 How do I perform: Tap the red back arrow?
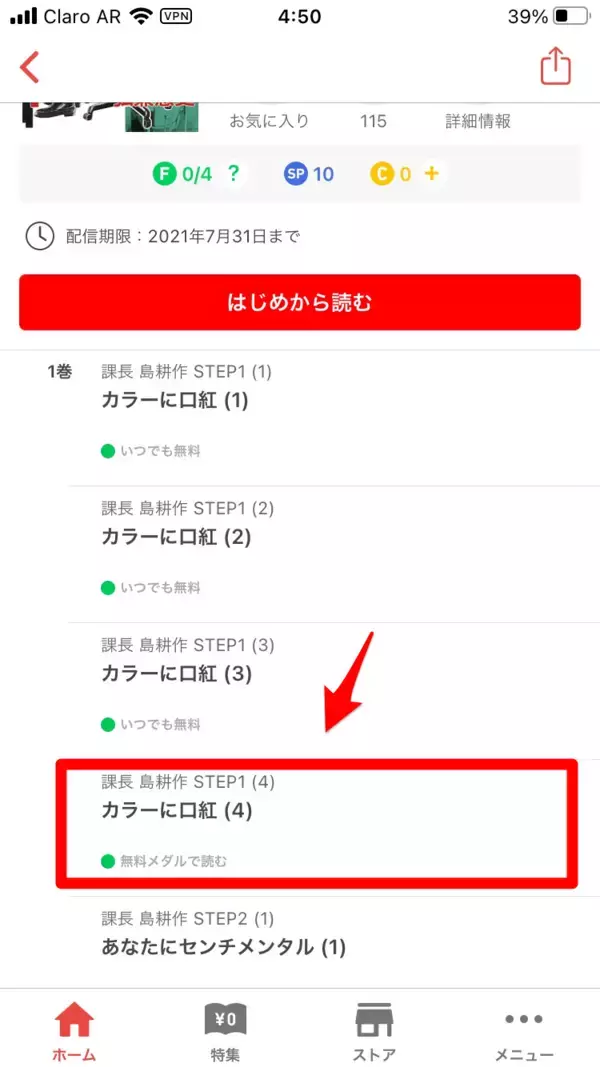coord(30,67)
